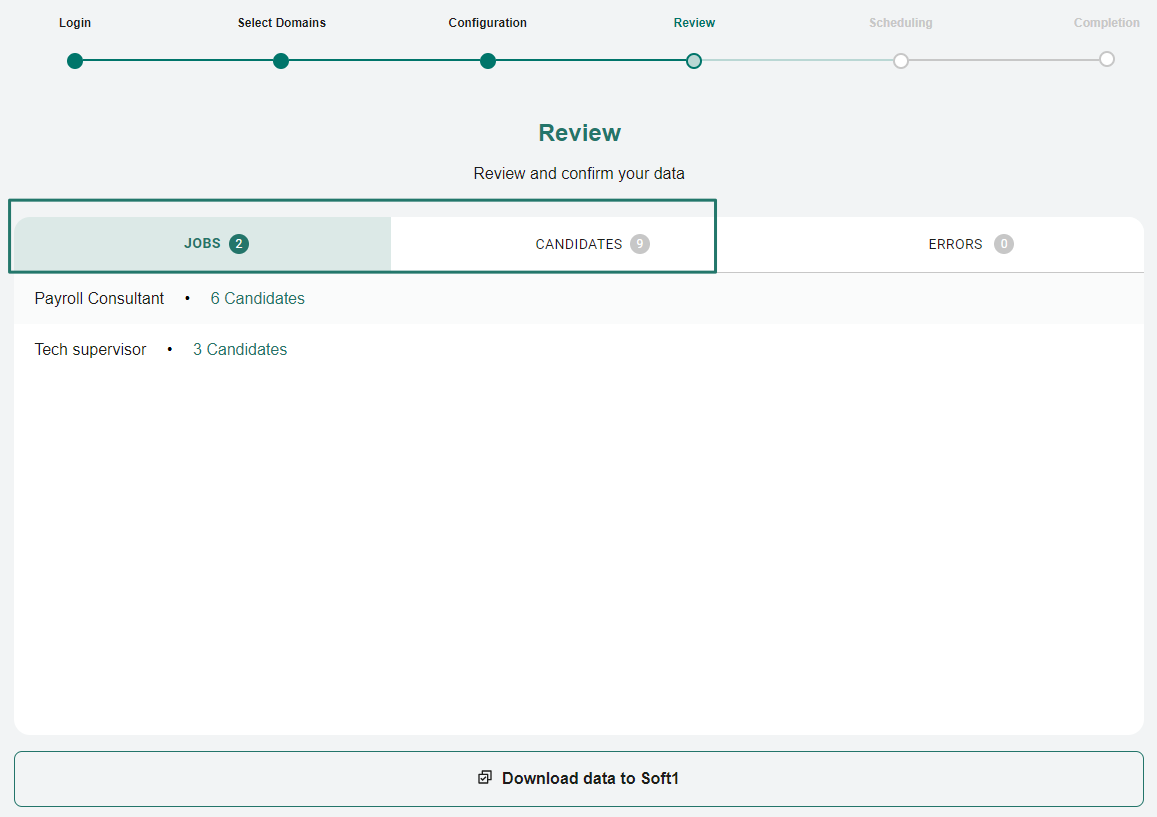Click the Completion step circle
1157x817 pixels.
(x=1107, y=59)
